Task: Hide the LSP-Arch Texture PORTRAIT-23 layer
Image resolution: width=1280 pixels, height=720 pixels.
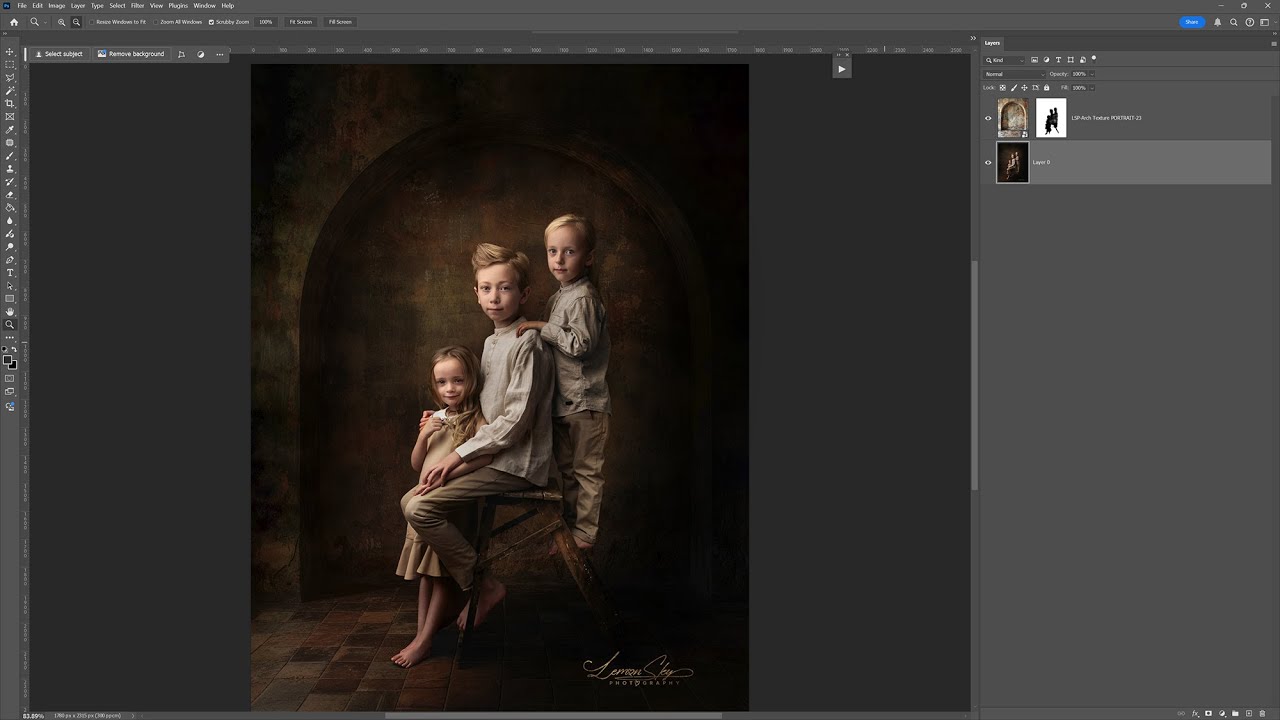Action: [x=988, y=118]
